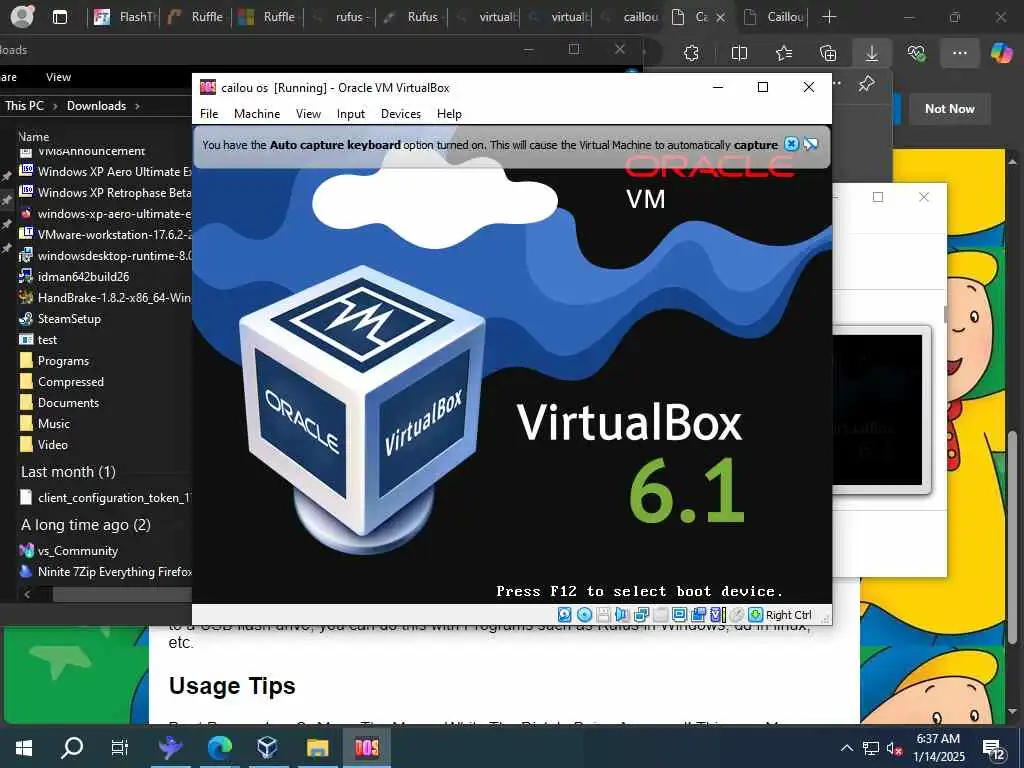Open Edge Extensions puzzle icon
This screenshot has height=768, width=1024.
(x=692, y=53)
